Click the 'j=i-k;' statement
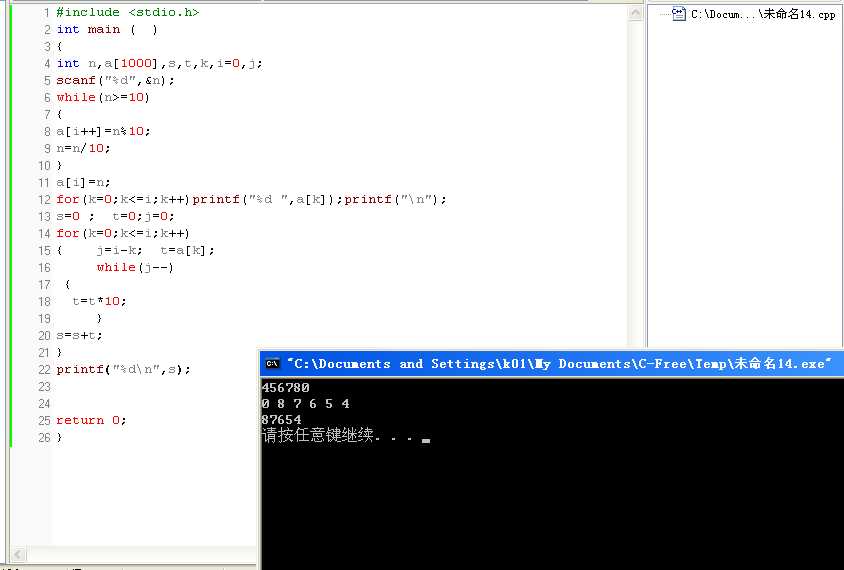The width and height of the screenshot is (844, 570). click(x=119, y=250)
